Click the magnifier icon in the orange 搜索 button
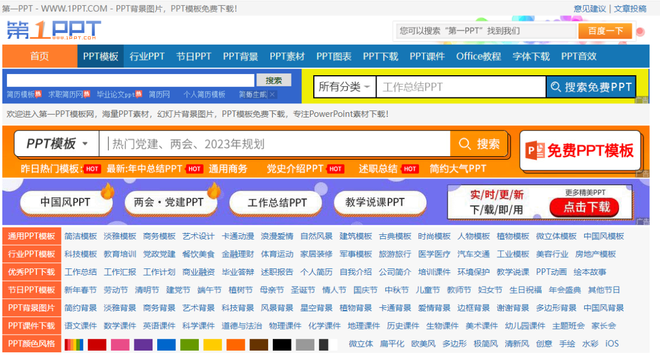660x360 pixels. 465,144
